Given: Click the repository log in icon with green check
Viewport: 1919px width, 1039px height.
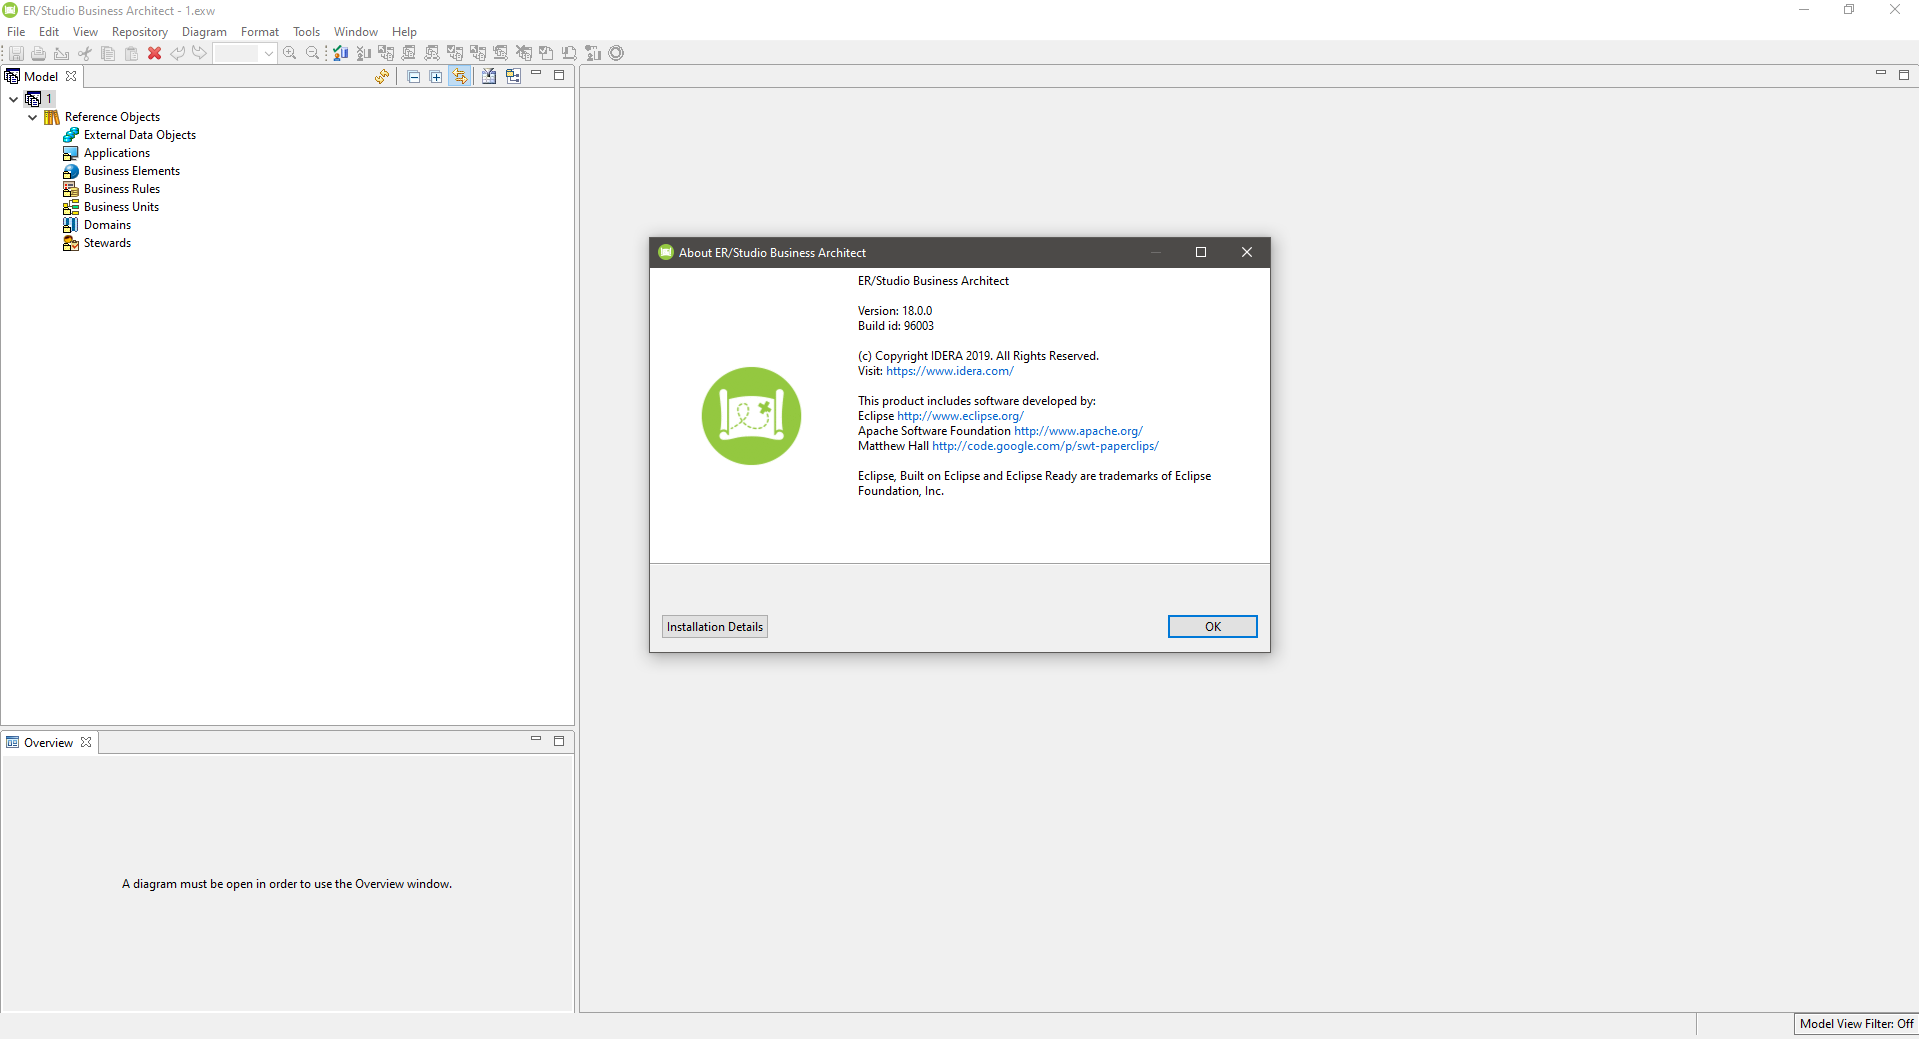Looking at the screenshot, I should click(x=341, y=53).
